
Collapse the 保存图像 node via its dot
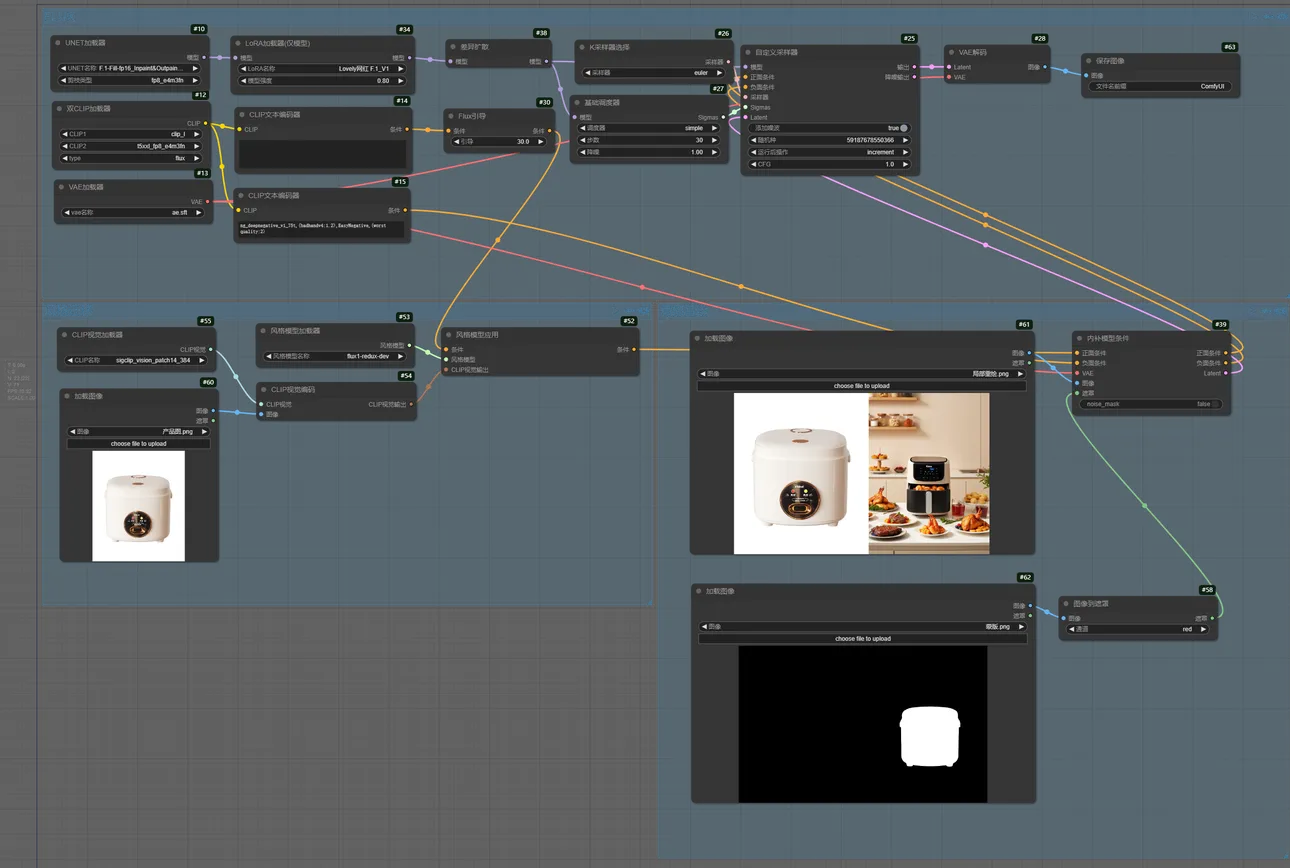(x=1089, y=61)
